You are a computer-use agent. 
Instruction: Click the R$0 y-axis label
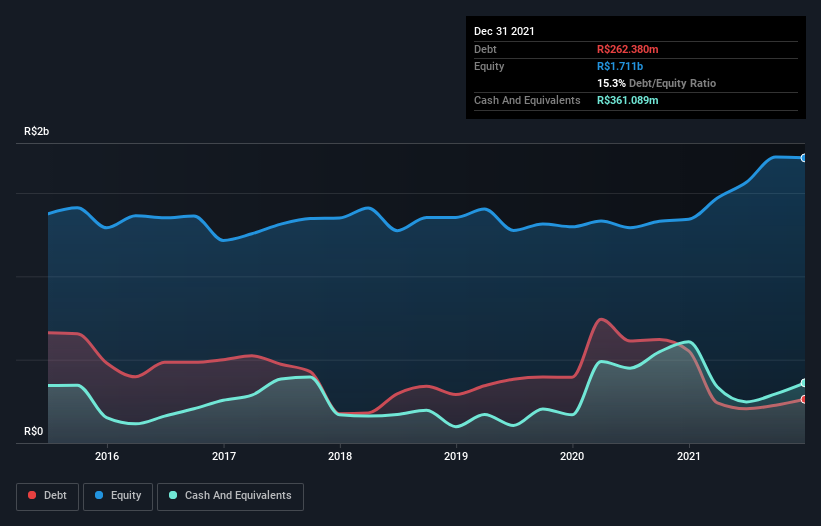(34, 431)
